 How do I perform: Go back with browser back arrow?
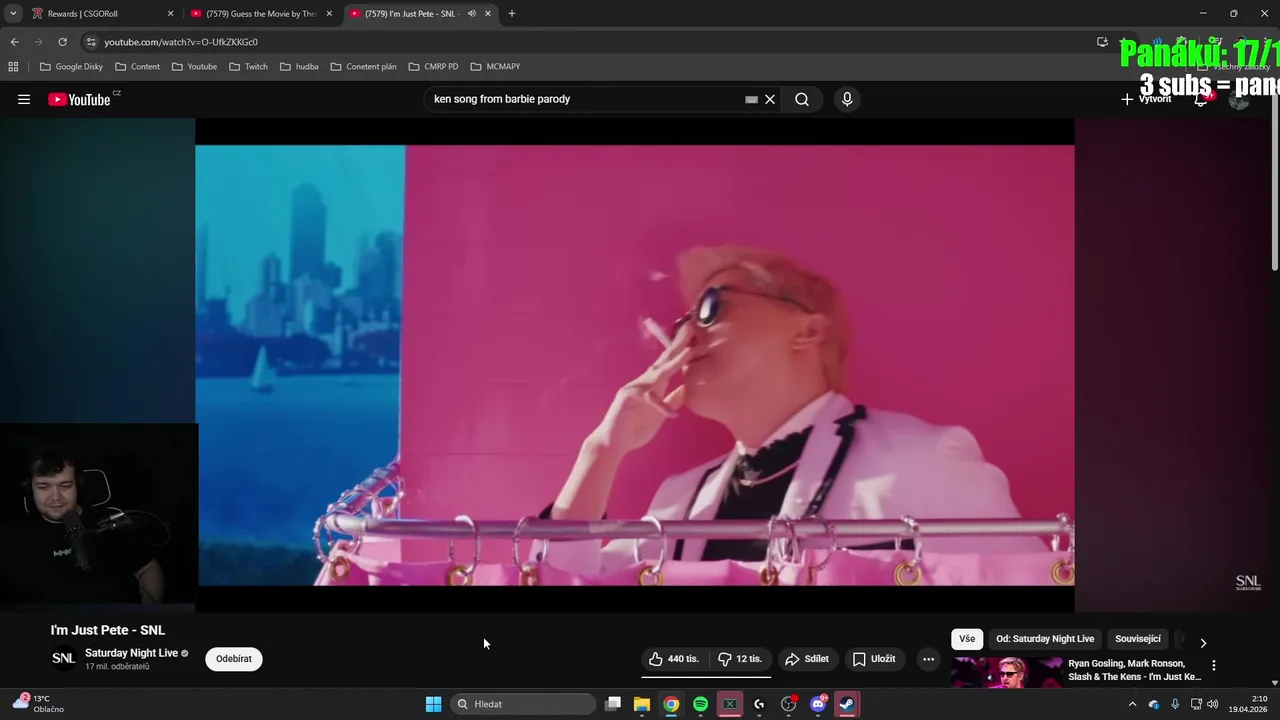click(14, 42)
